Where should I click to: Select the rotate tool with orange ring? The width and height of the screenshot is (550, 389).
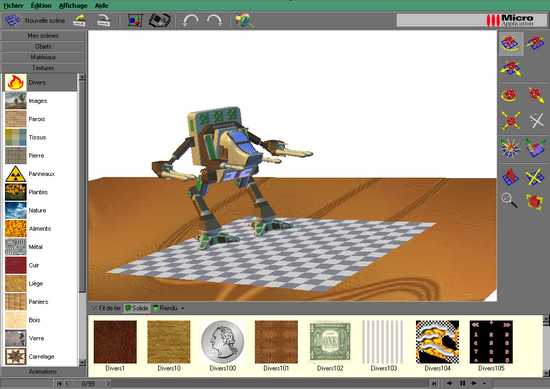point(510,95)
